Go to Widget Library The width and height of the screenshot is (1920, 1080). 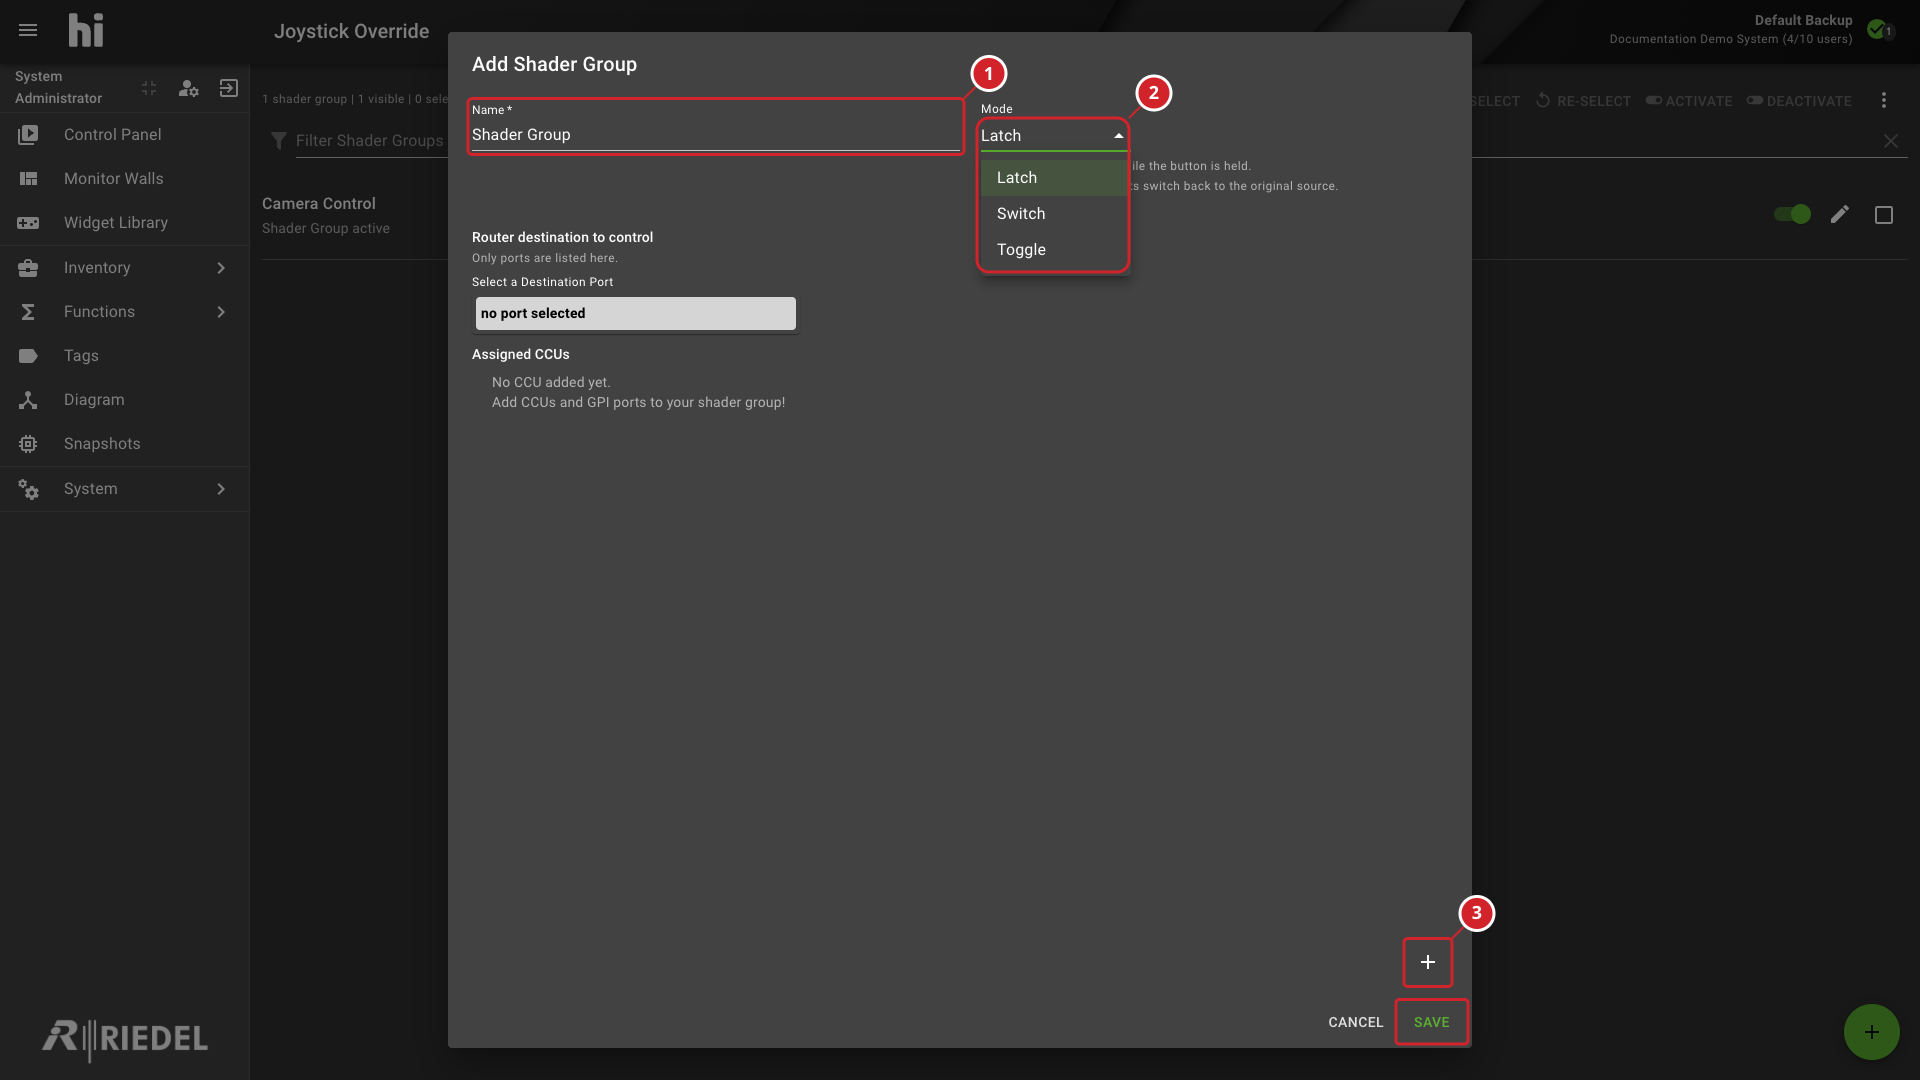click(x=125, y=222)
